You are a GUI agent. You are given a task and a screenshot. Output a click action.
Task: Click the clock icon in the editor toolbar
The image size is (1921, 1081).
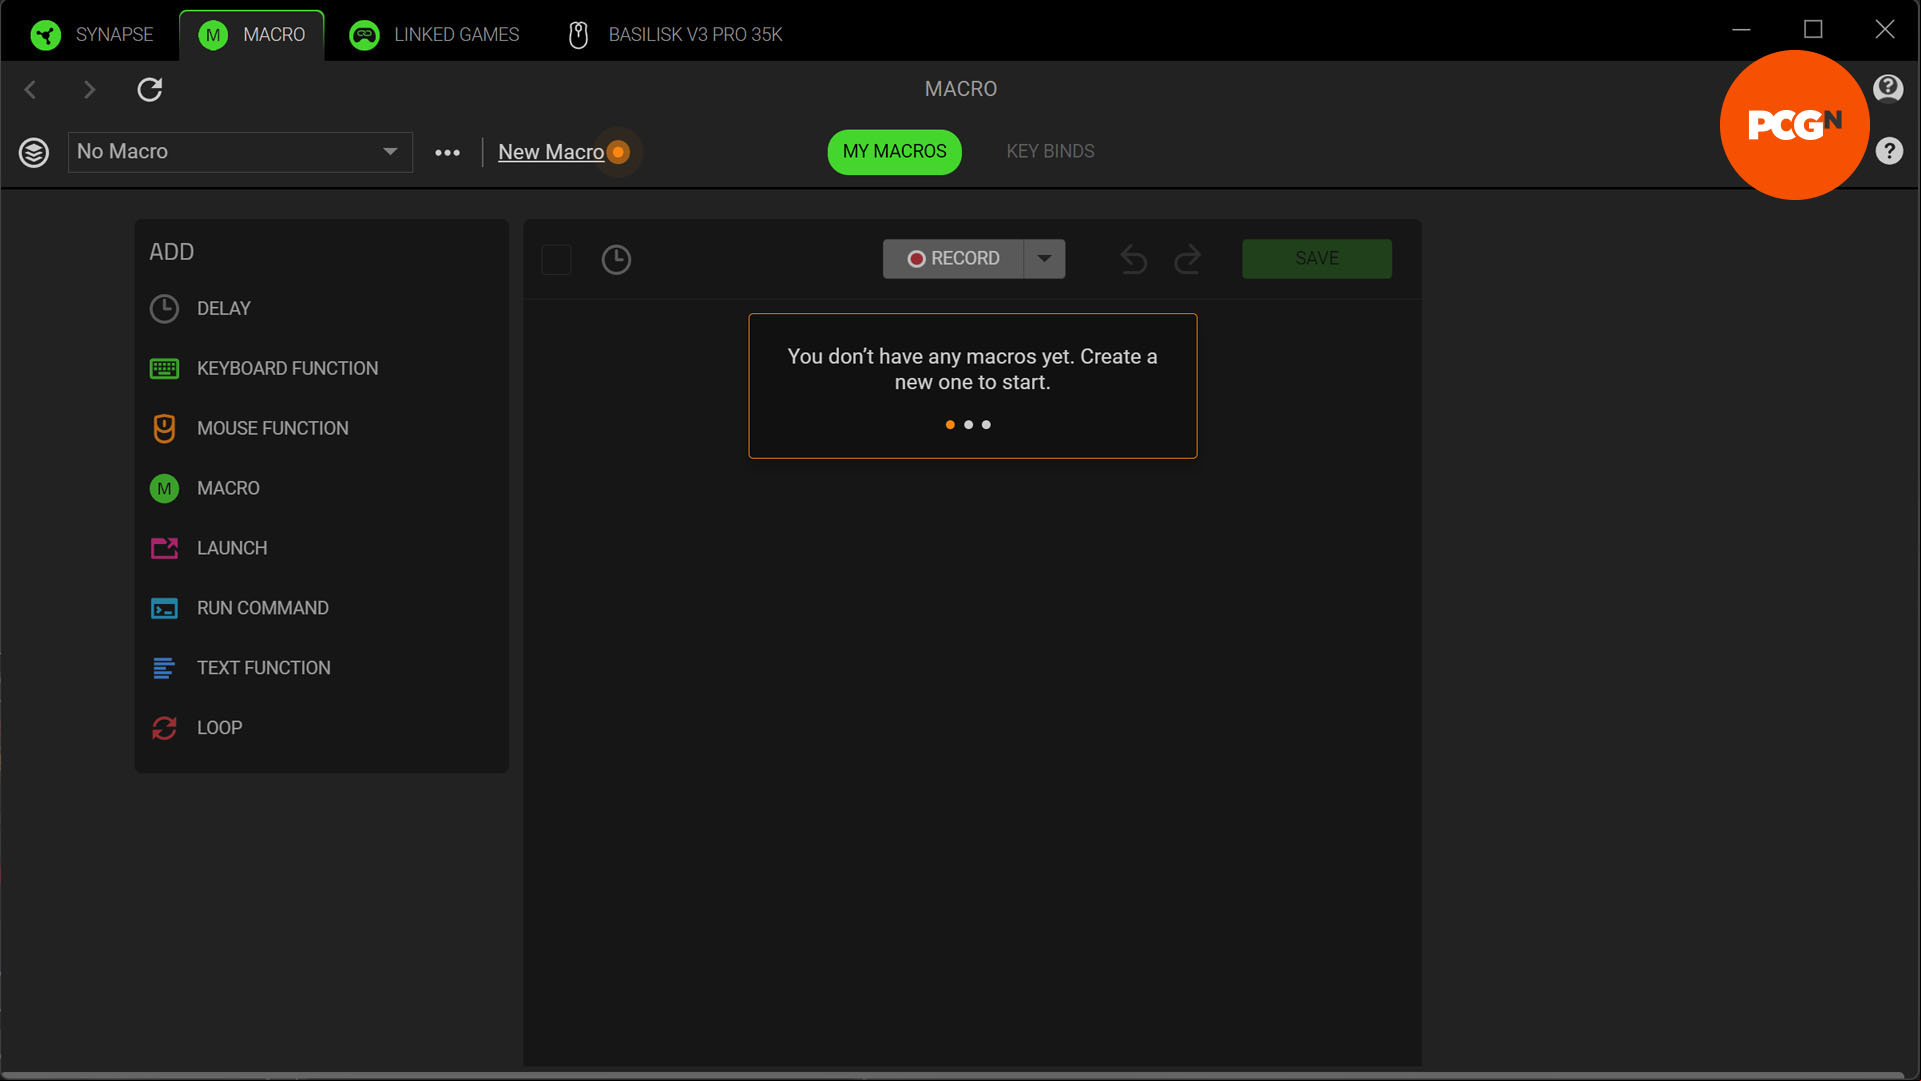tap(616, 259)
